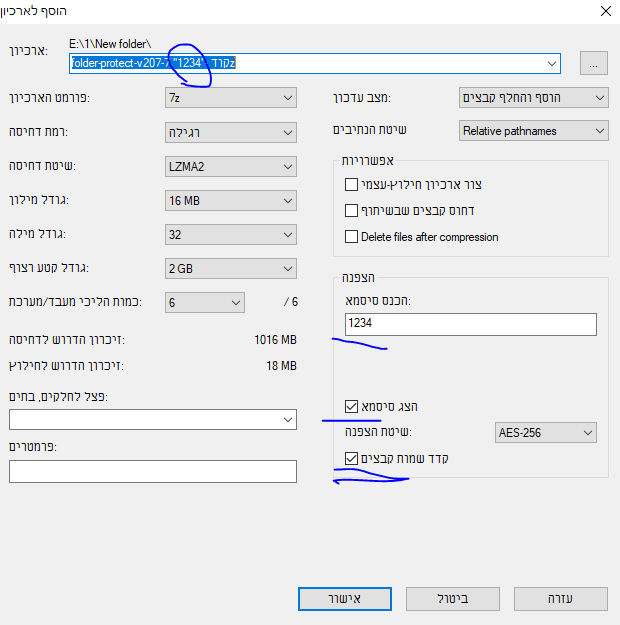
Task: Expand the Relative pathnames dropdown
Action: pyautogui.click(x=533, y=130)
